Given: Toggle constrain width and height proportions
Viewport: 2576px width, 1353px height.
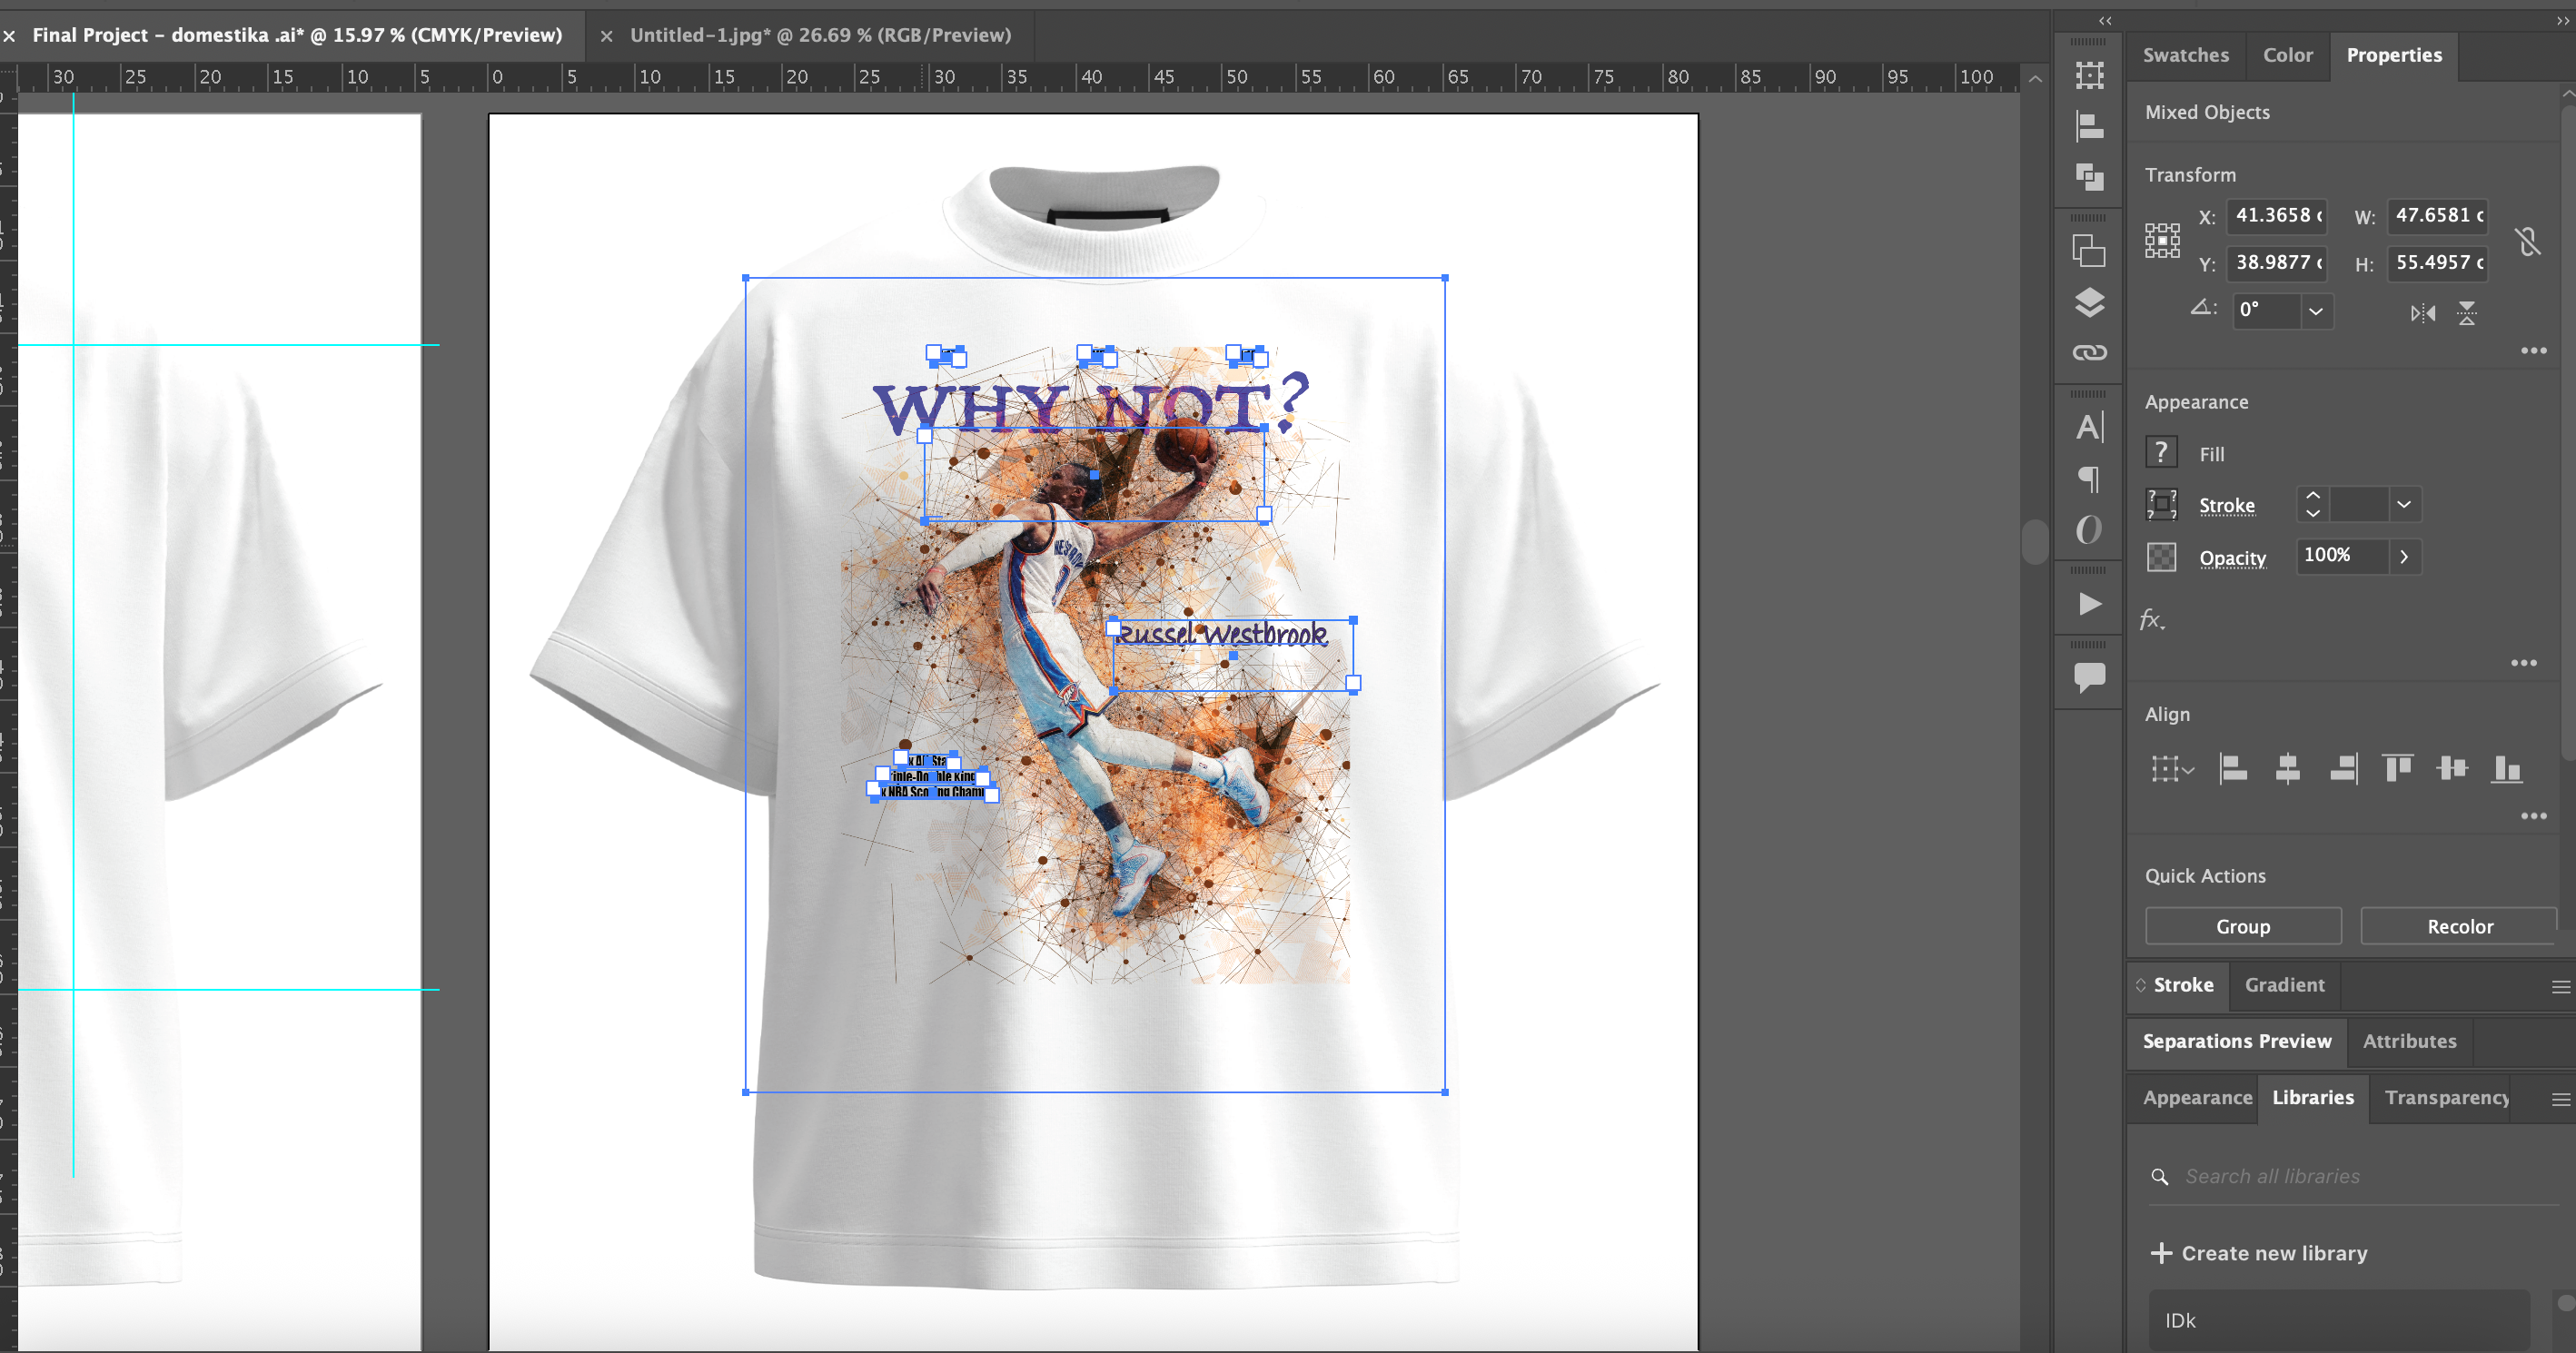Looking at the screenshot, I should coord(2528,241).
